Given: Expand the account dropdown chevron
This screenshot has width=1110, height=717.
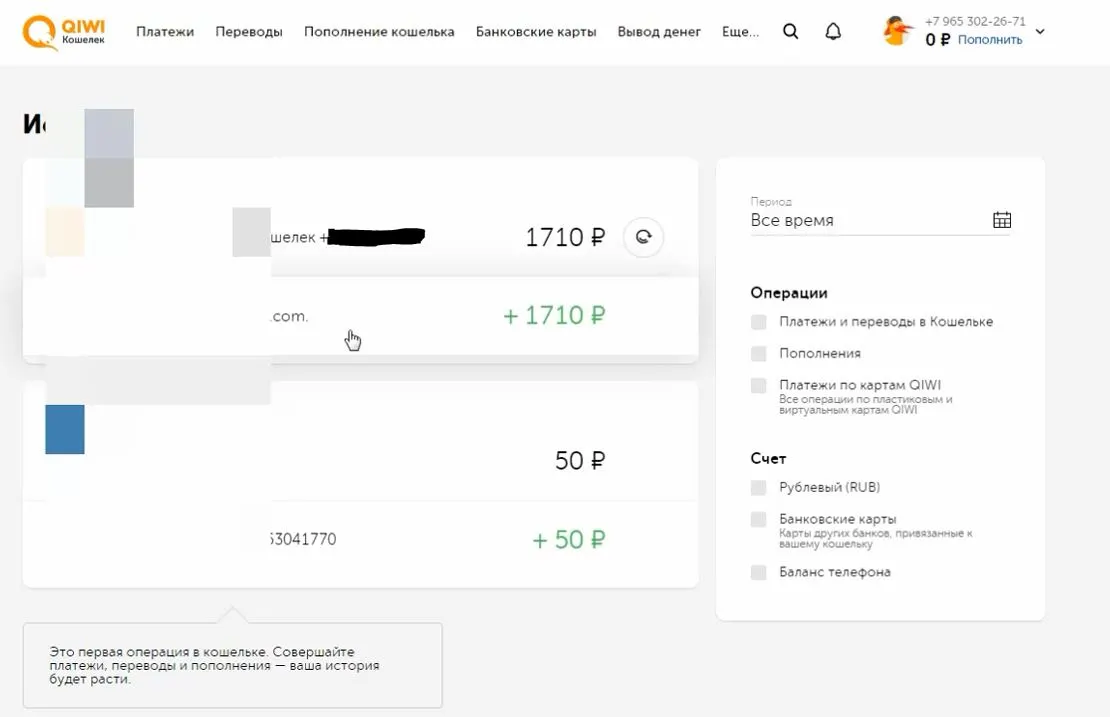Looking at the screenshot, I should tap(1040, 32).
